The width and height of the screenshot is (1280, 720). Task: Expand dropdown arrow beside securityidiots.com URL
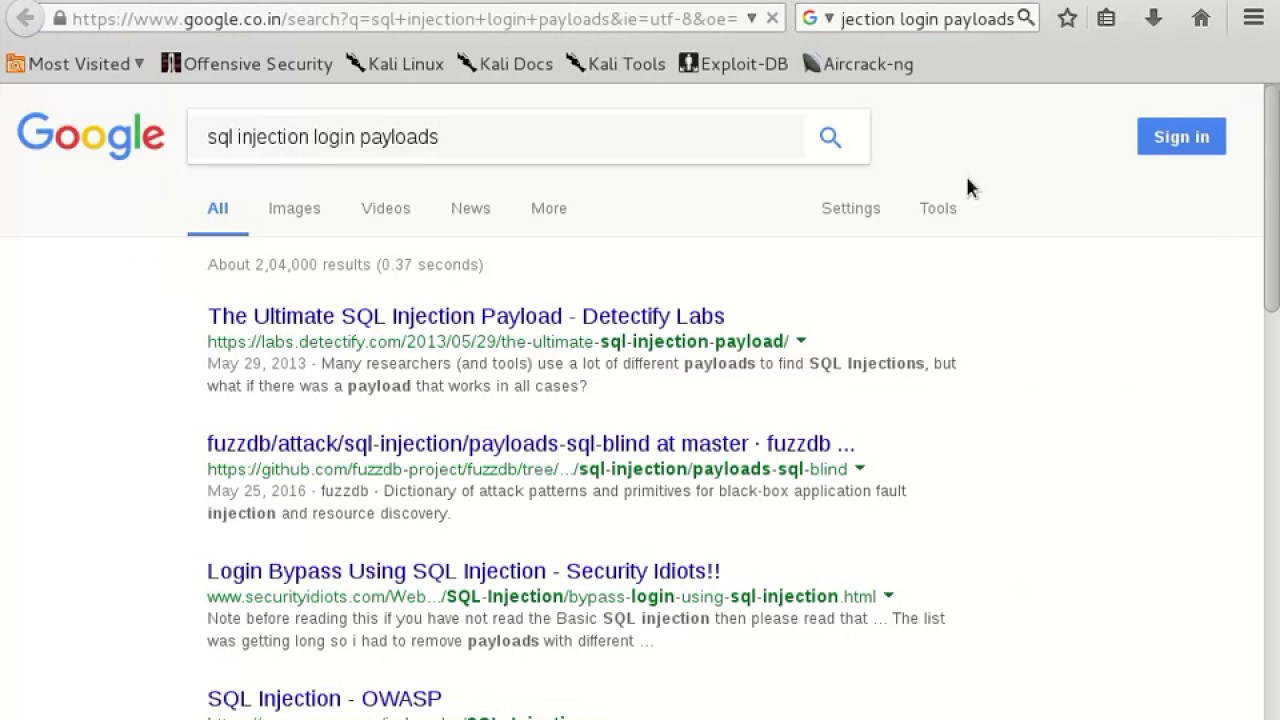pyautogui.click(x=888, y=597)
